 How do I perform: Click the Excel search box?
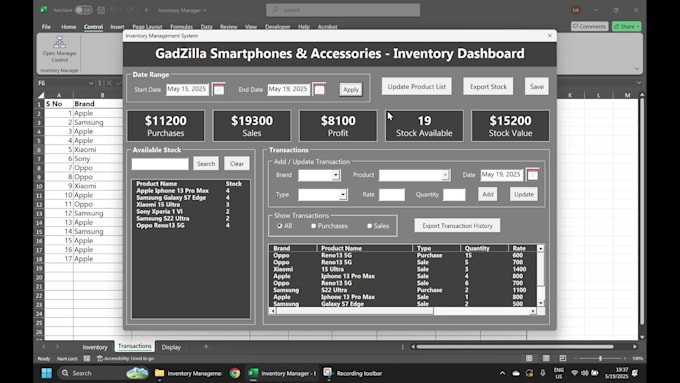coord(343,10)
